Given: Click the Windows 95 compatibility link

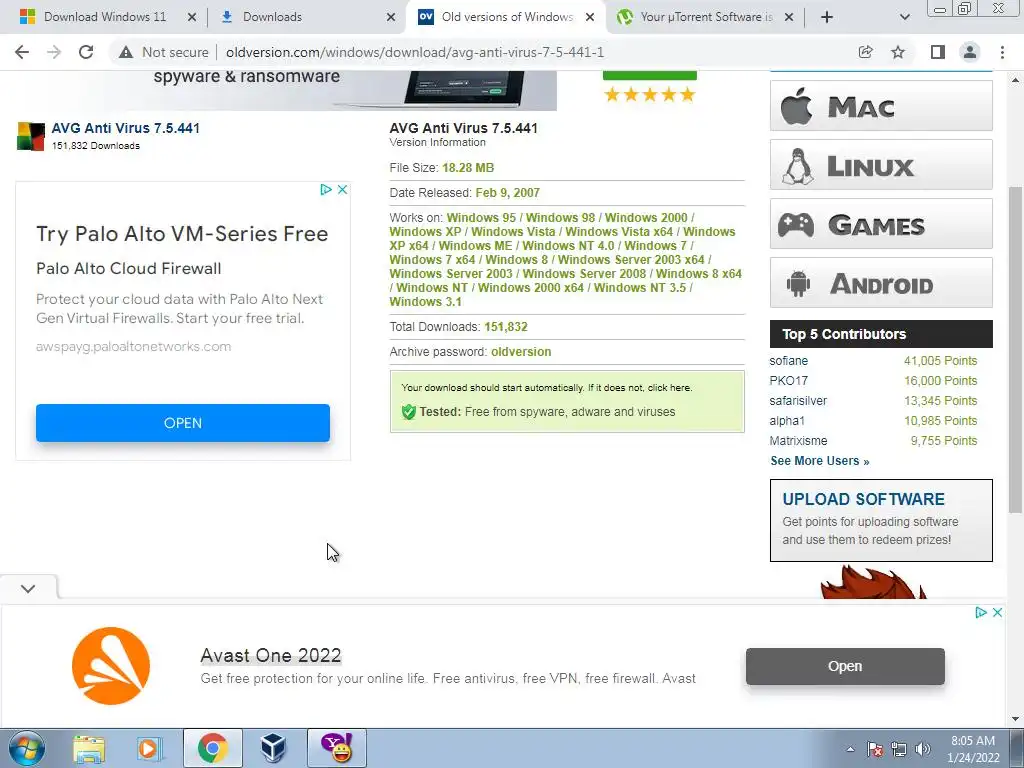Looking at the screenshot, I should click(x=481, y=217).
